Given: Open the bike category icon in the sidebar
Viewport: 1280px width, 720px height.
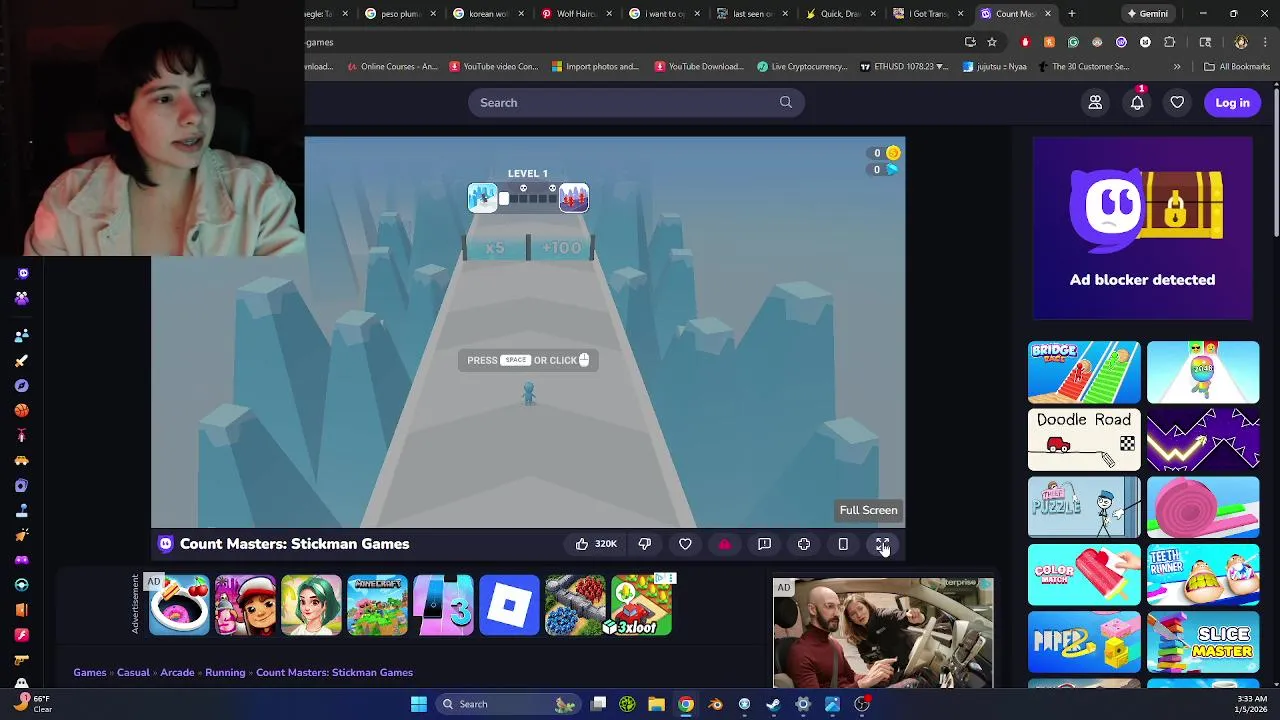Looking at the screenshot, I should 22,435.
